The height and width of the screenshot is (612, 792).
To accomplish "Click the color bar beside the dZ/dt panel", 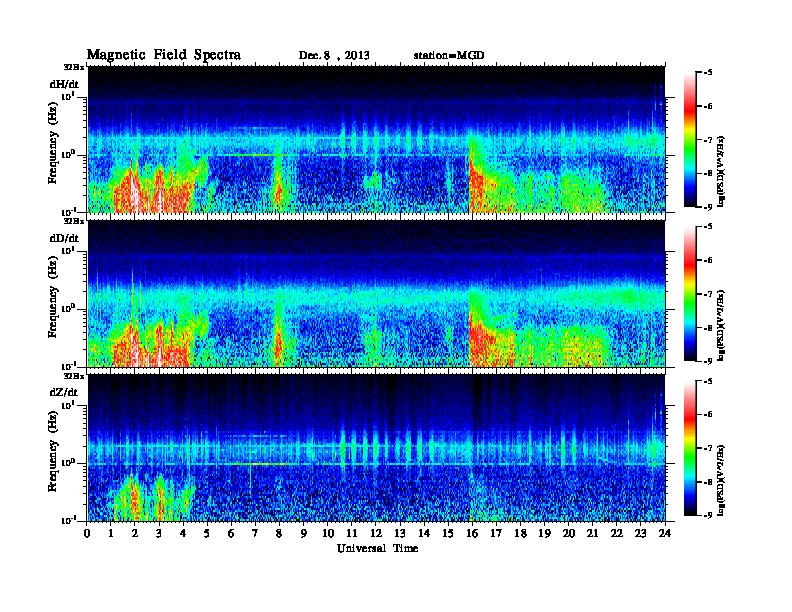I will click(x=689, y=448).
